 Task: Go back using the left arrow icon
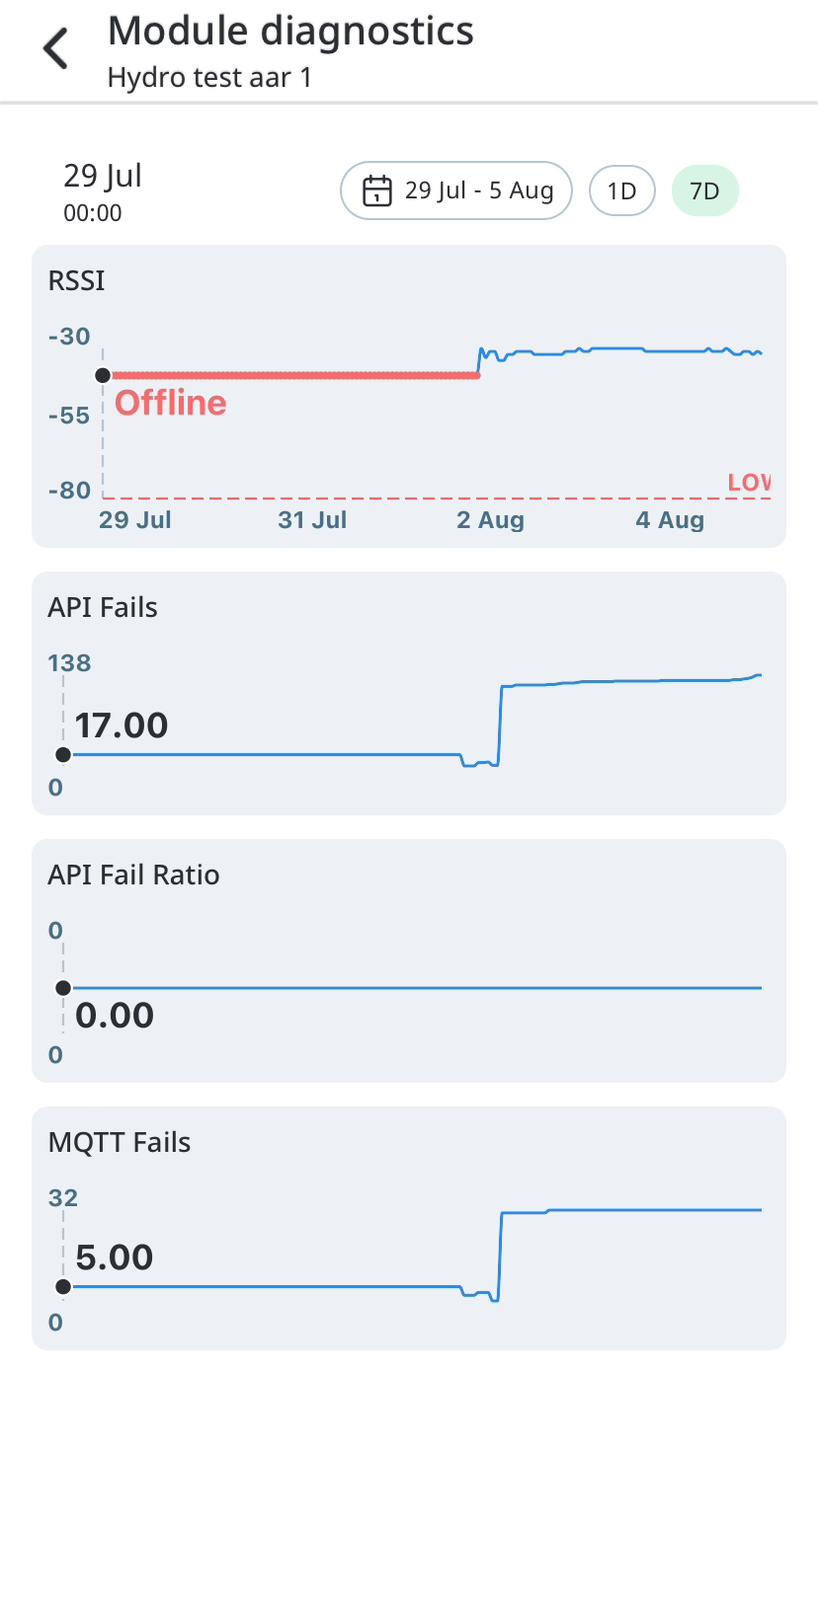56,48
